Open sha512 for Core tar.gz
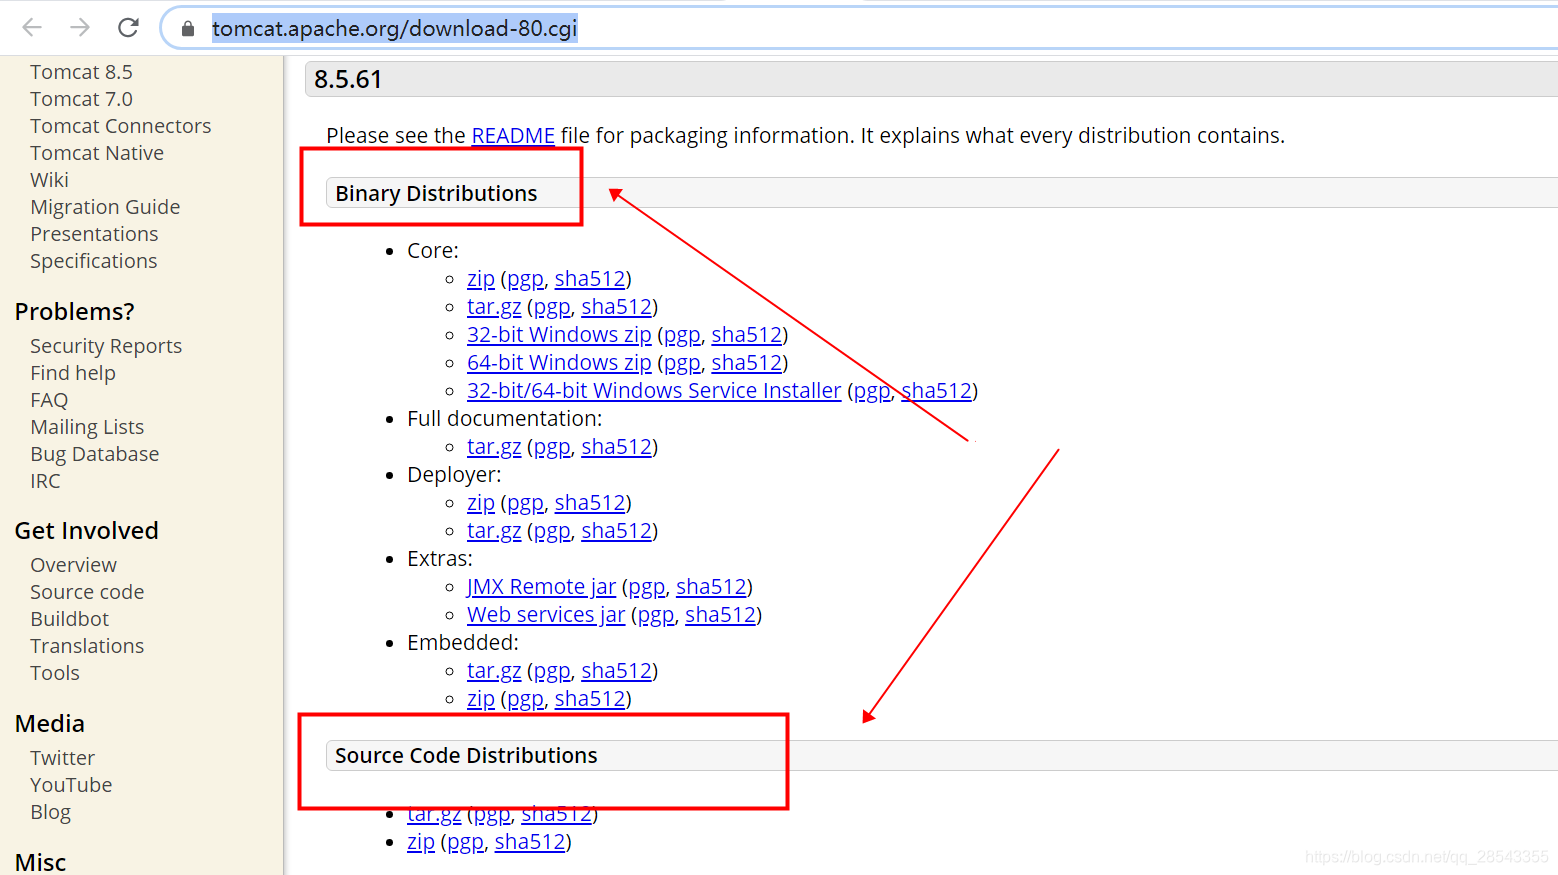The height and width of the screenshot is (875, 1558). tap(617, 307)
